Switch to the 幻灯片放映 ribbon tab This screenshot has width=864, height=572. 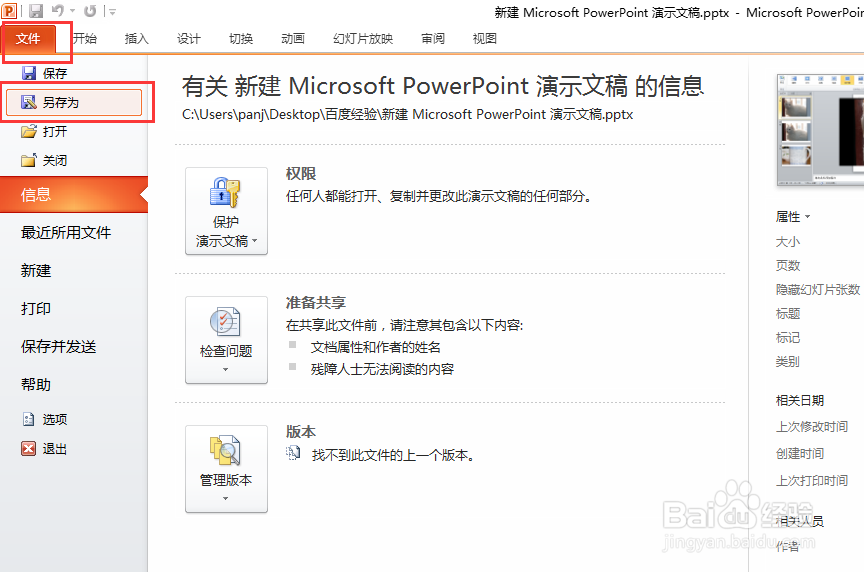click(363, 39)
